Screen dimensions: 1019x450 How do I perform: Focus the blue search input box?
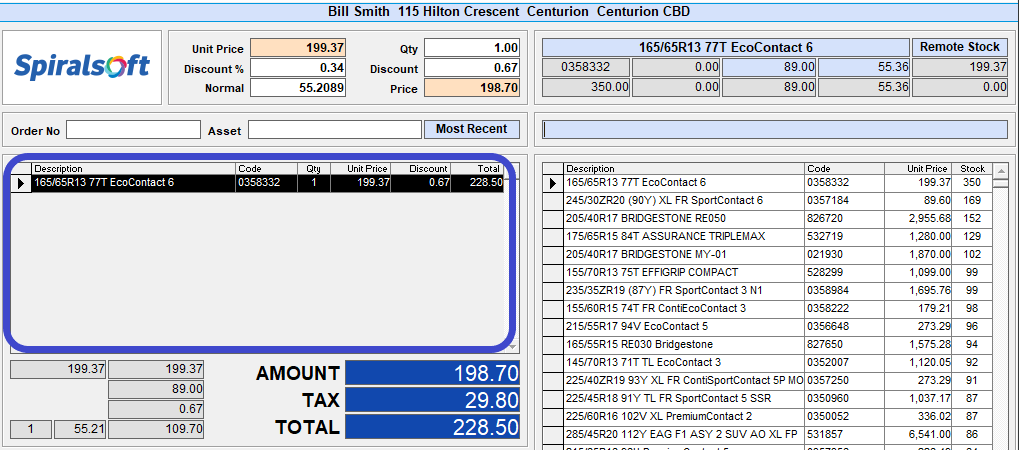(x=775, y=129)
